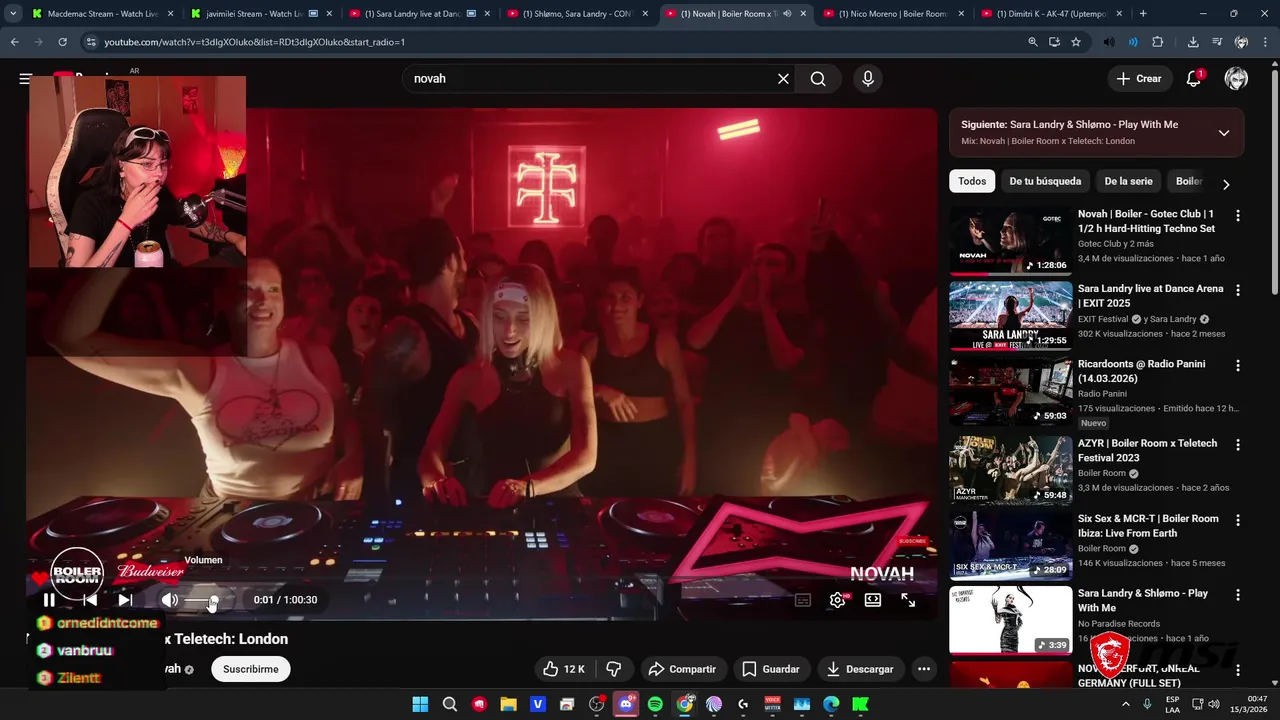Open new browser tab
The width and height of the screenshot is (1280, 720).
1143,14
